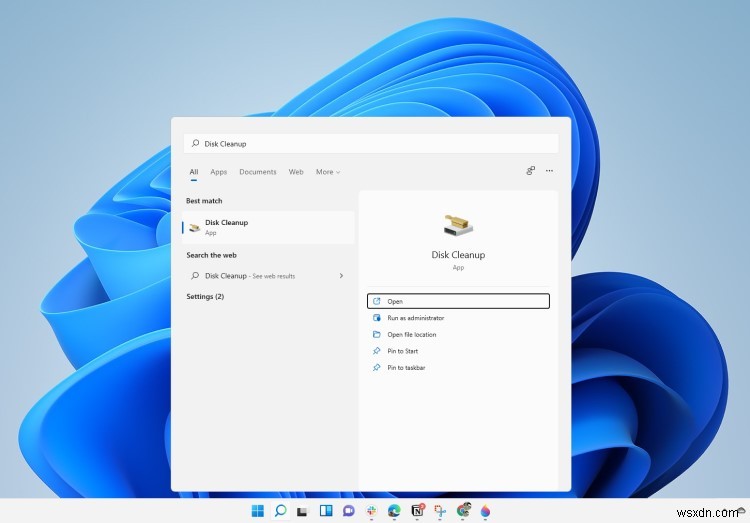Screen dimensions: 750x523
Task: Open the flame-drop app on the taskbar
Action: (x=485, y=511)
